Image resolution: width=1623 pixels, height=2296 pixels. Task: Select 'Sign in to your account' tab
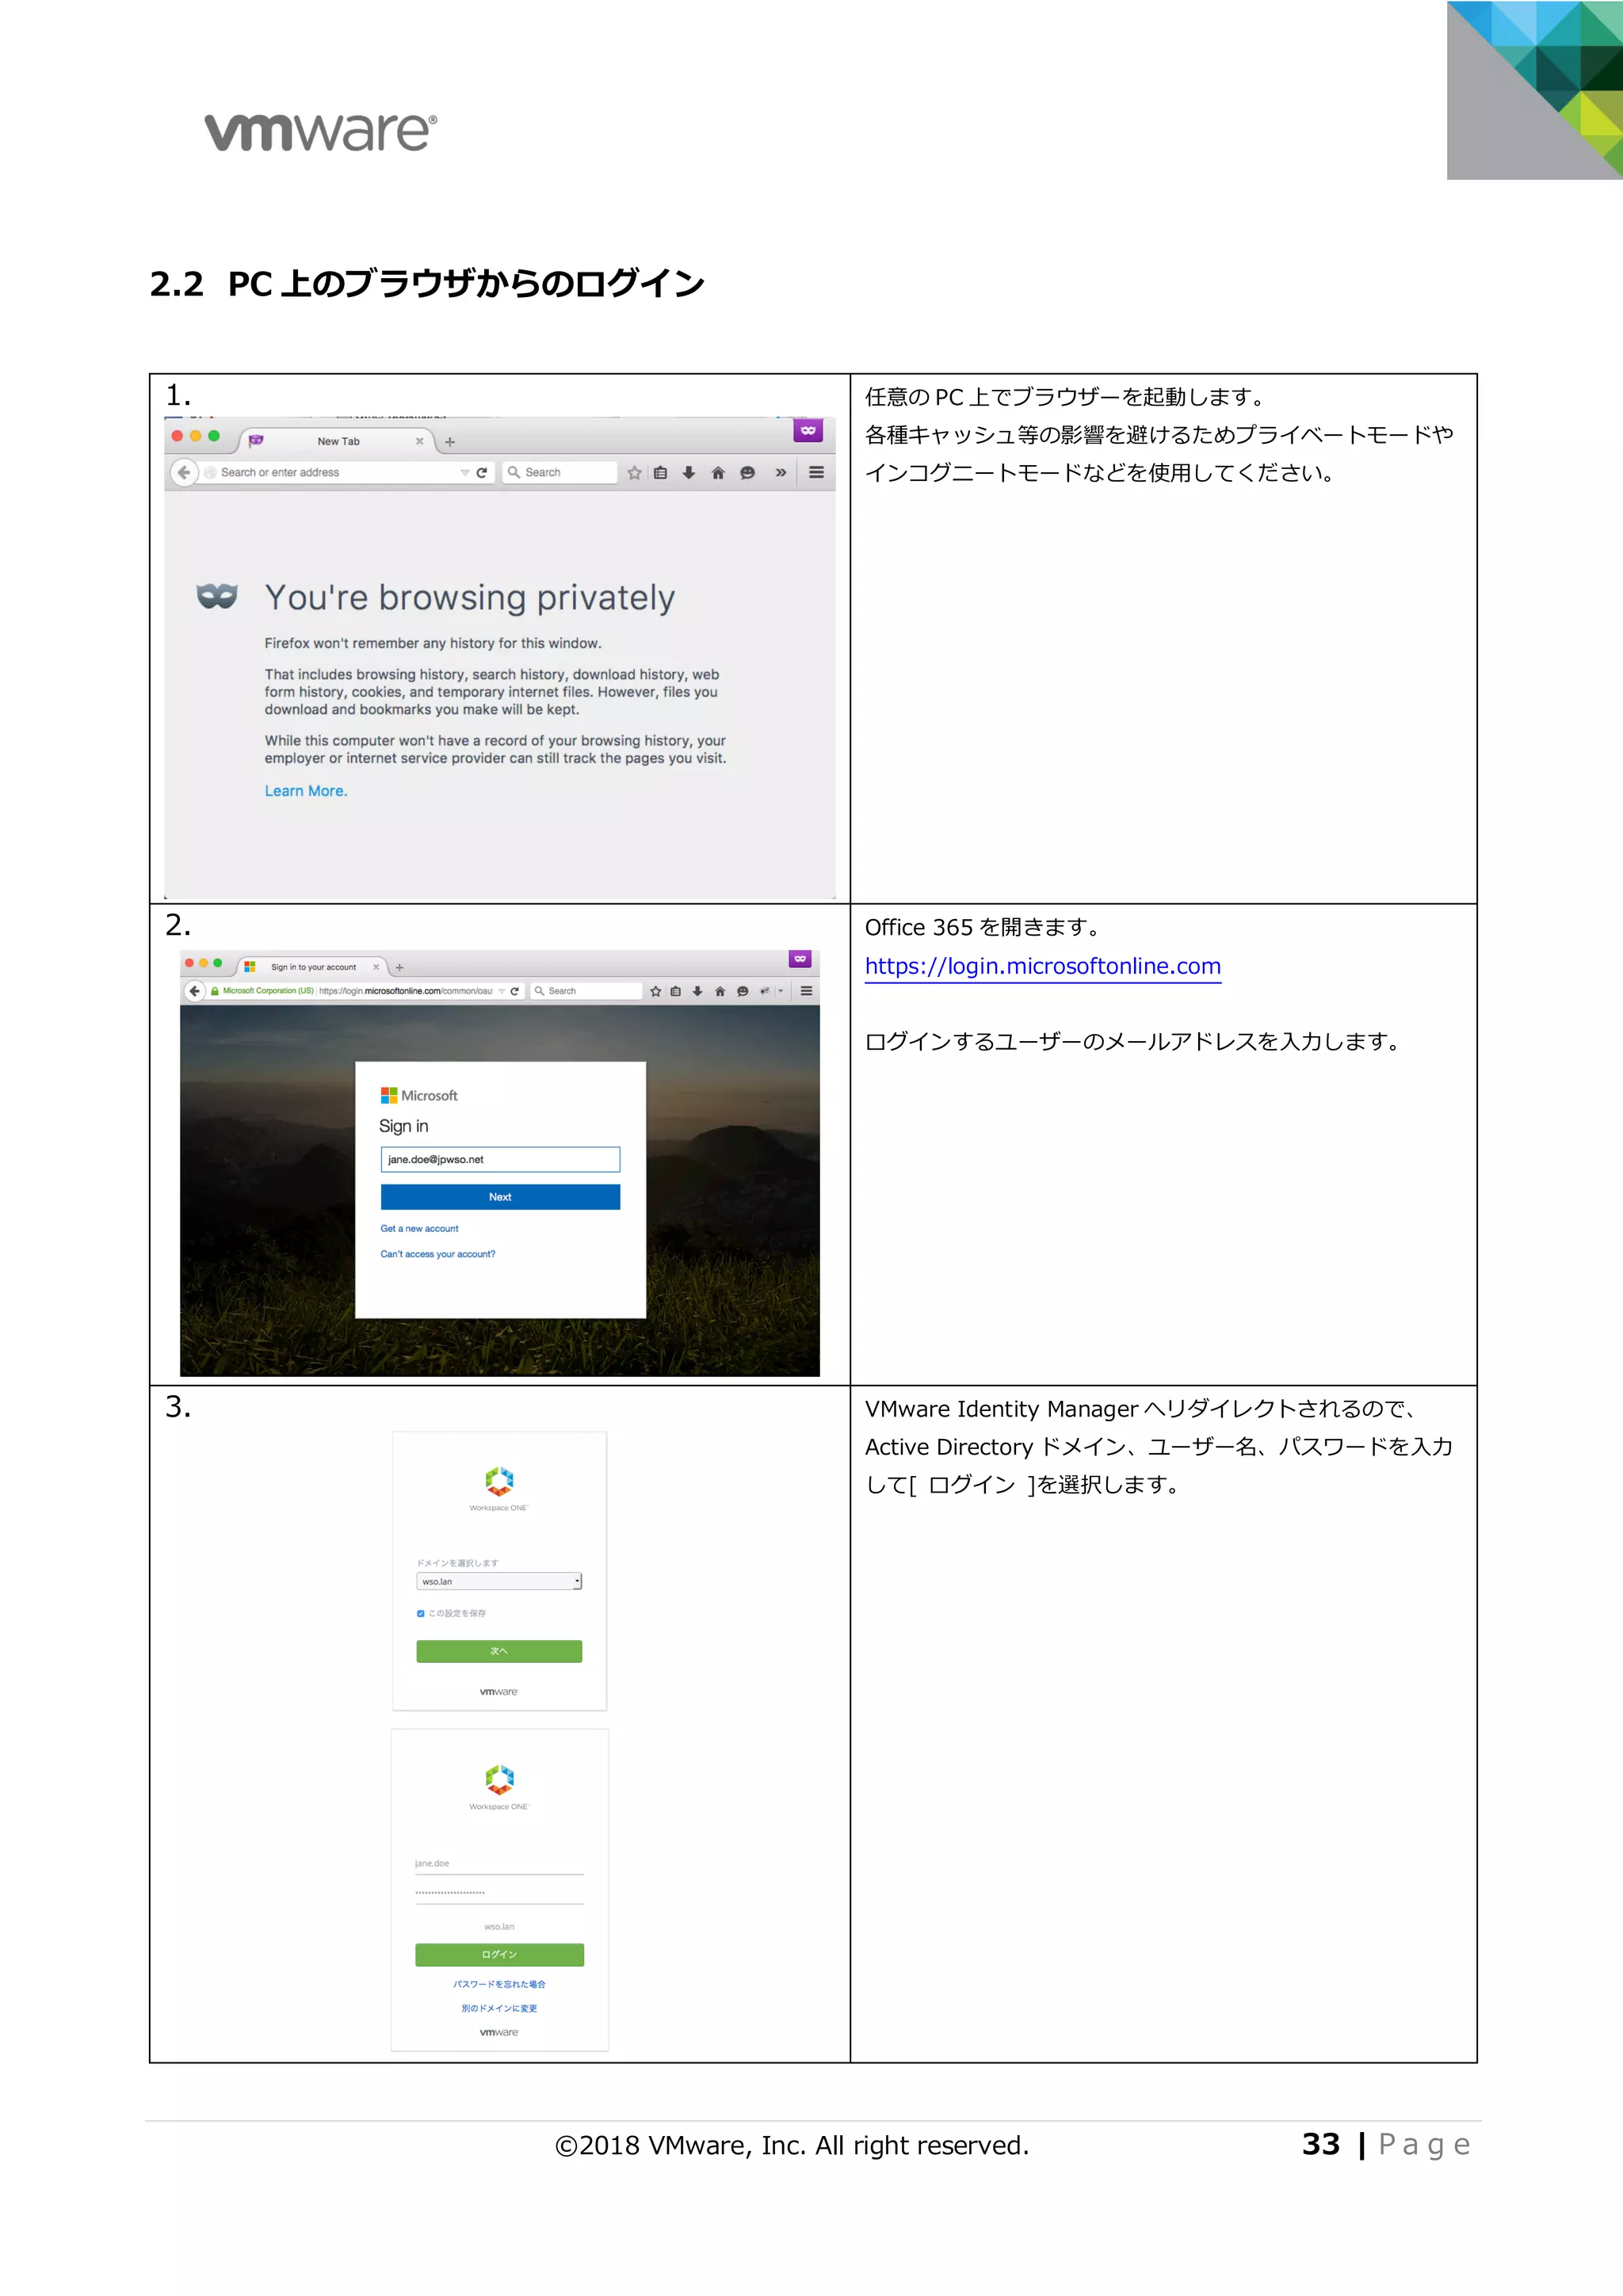313,967
